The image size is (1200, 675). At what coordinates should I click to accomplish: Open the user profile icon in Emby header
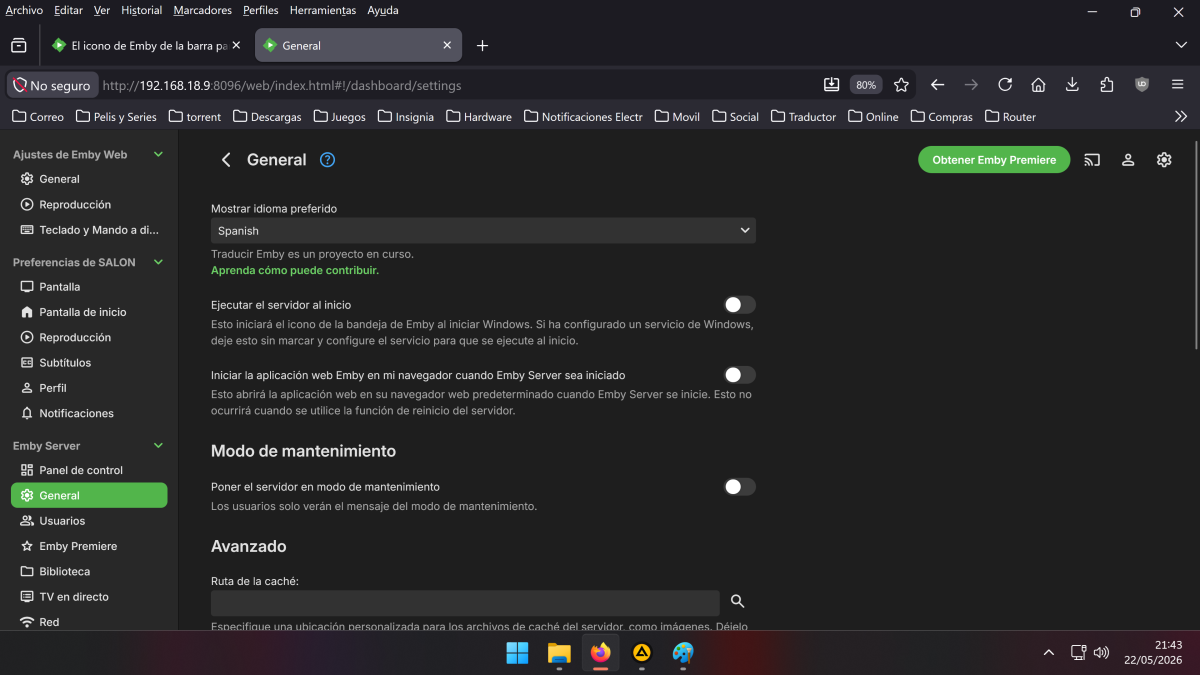1128,160
